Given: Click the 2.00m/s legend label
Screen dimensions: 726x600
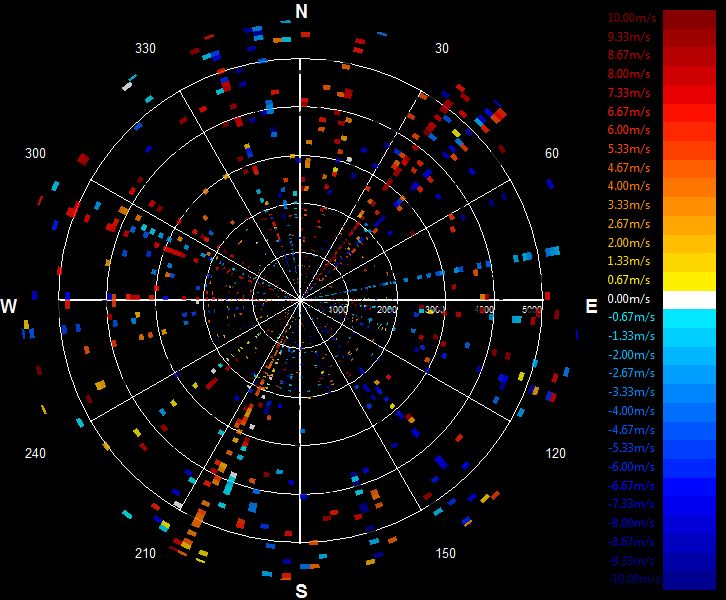Looking at the screenshot, I should pos(629,243).
